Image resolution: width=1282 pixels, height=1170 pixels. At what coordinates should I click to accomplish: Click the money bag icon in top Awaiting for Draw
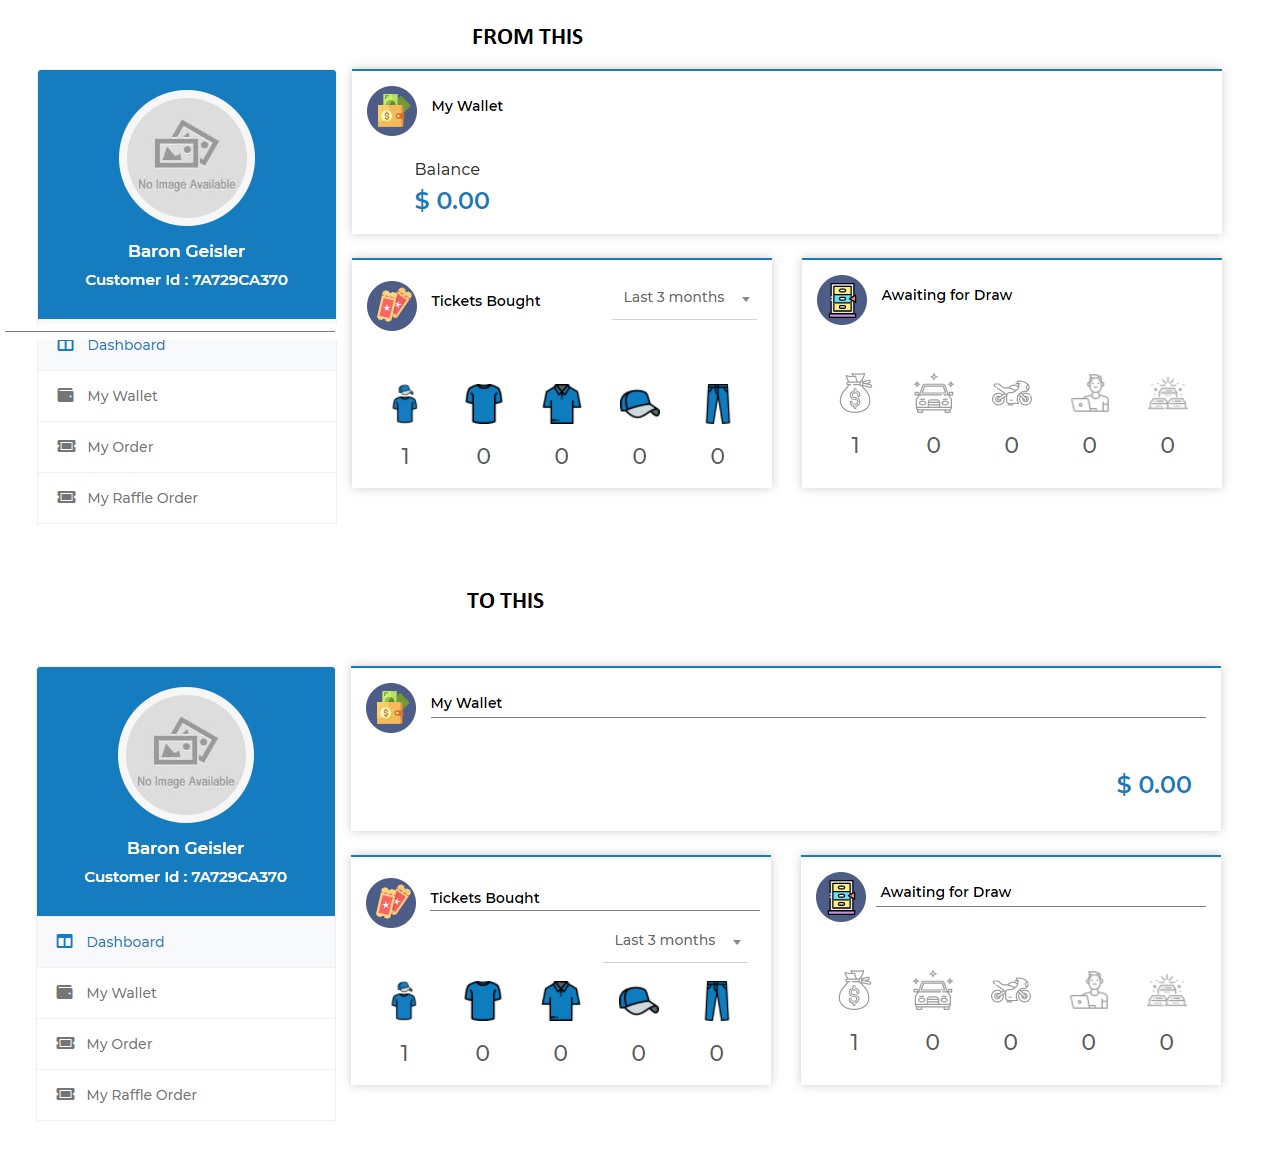(855, 393)
